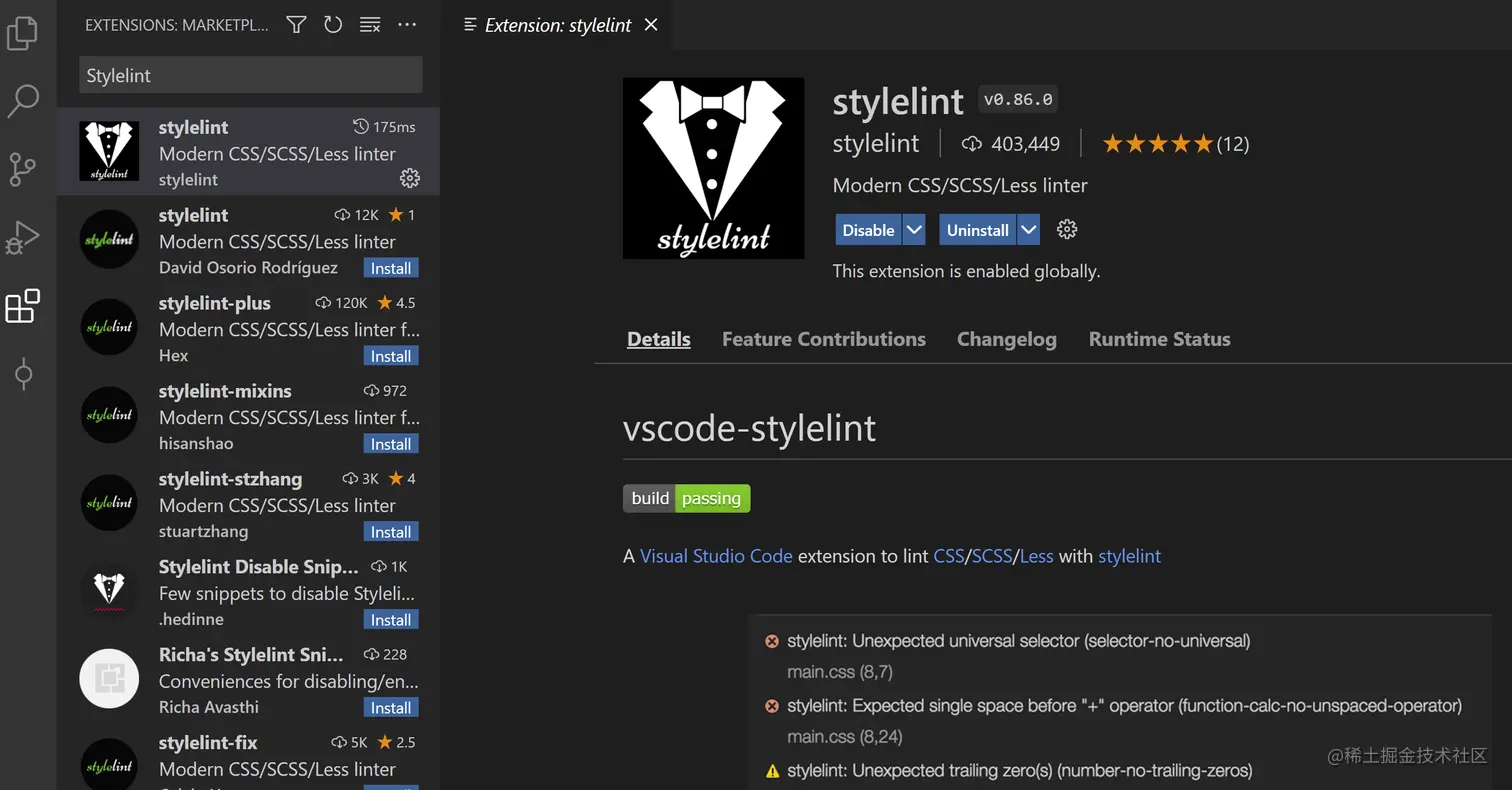
Task: Click the vscode-stylelint heading
Action: click(749, 428)
